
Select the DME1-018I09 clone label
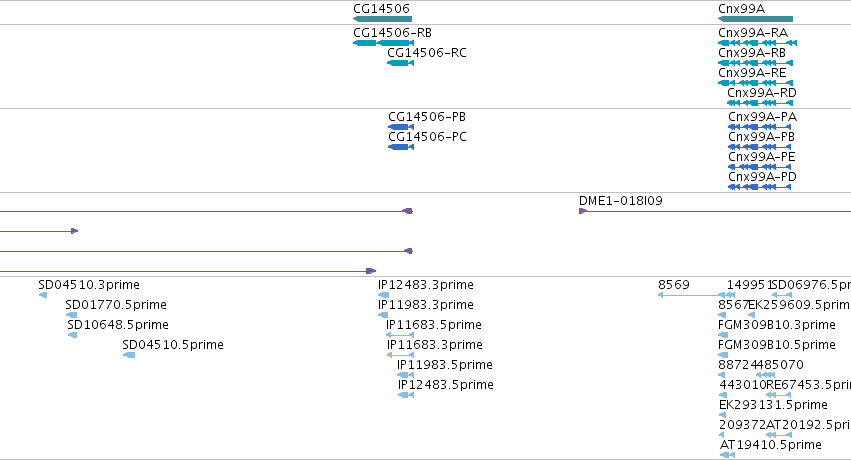point(620,201)
